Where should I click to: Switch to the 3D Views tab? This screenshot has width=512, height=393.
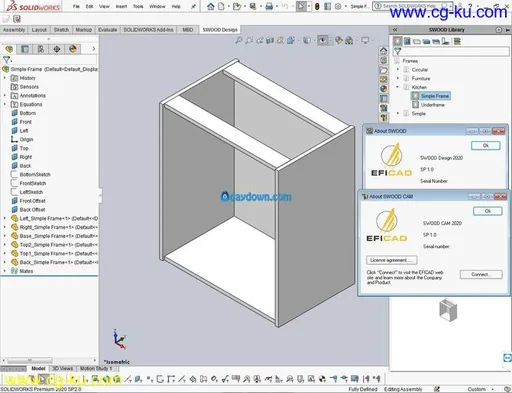pyautogui.click(x=62, y=369)
